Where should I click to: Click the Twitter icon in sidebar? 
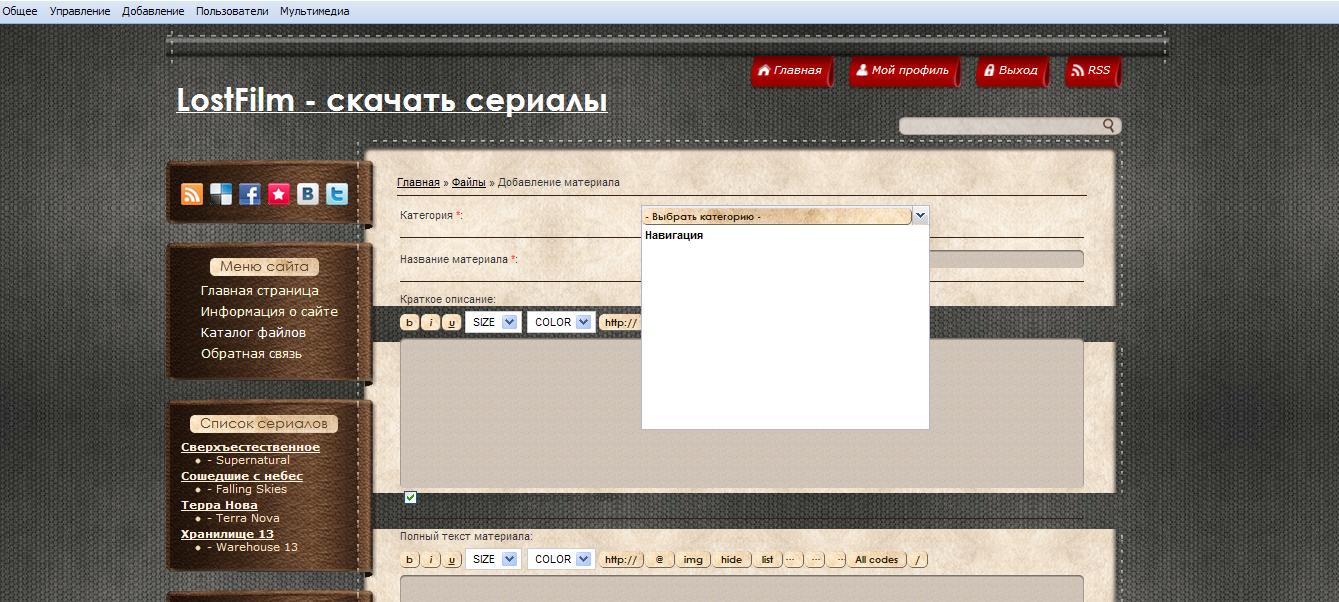pos(337,195)
